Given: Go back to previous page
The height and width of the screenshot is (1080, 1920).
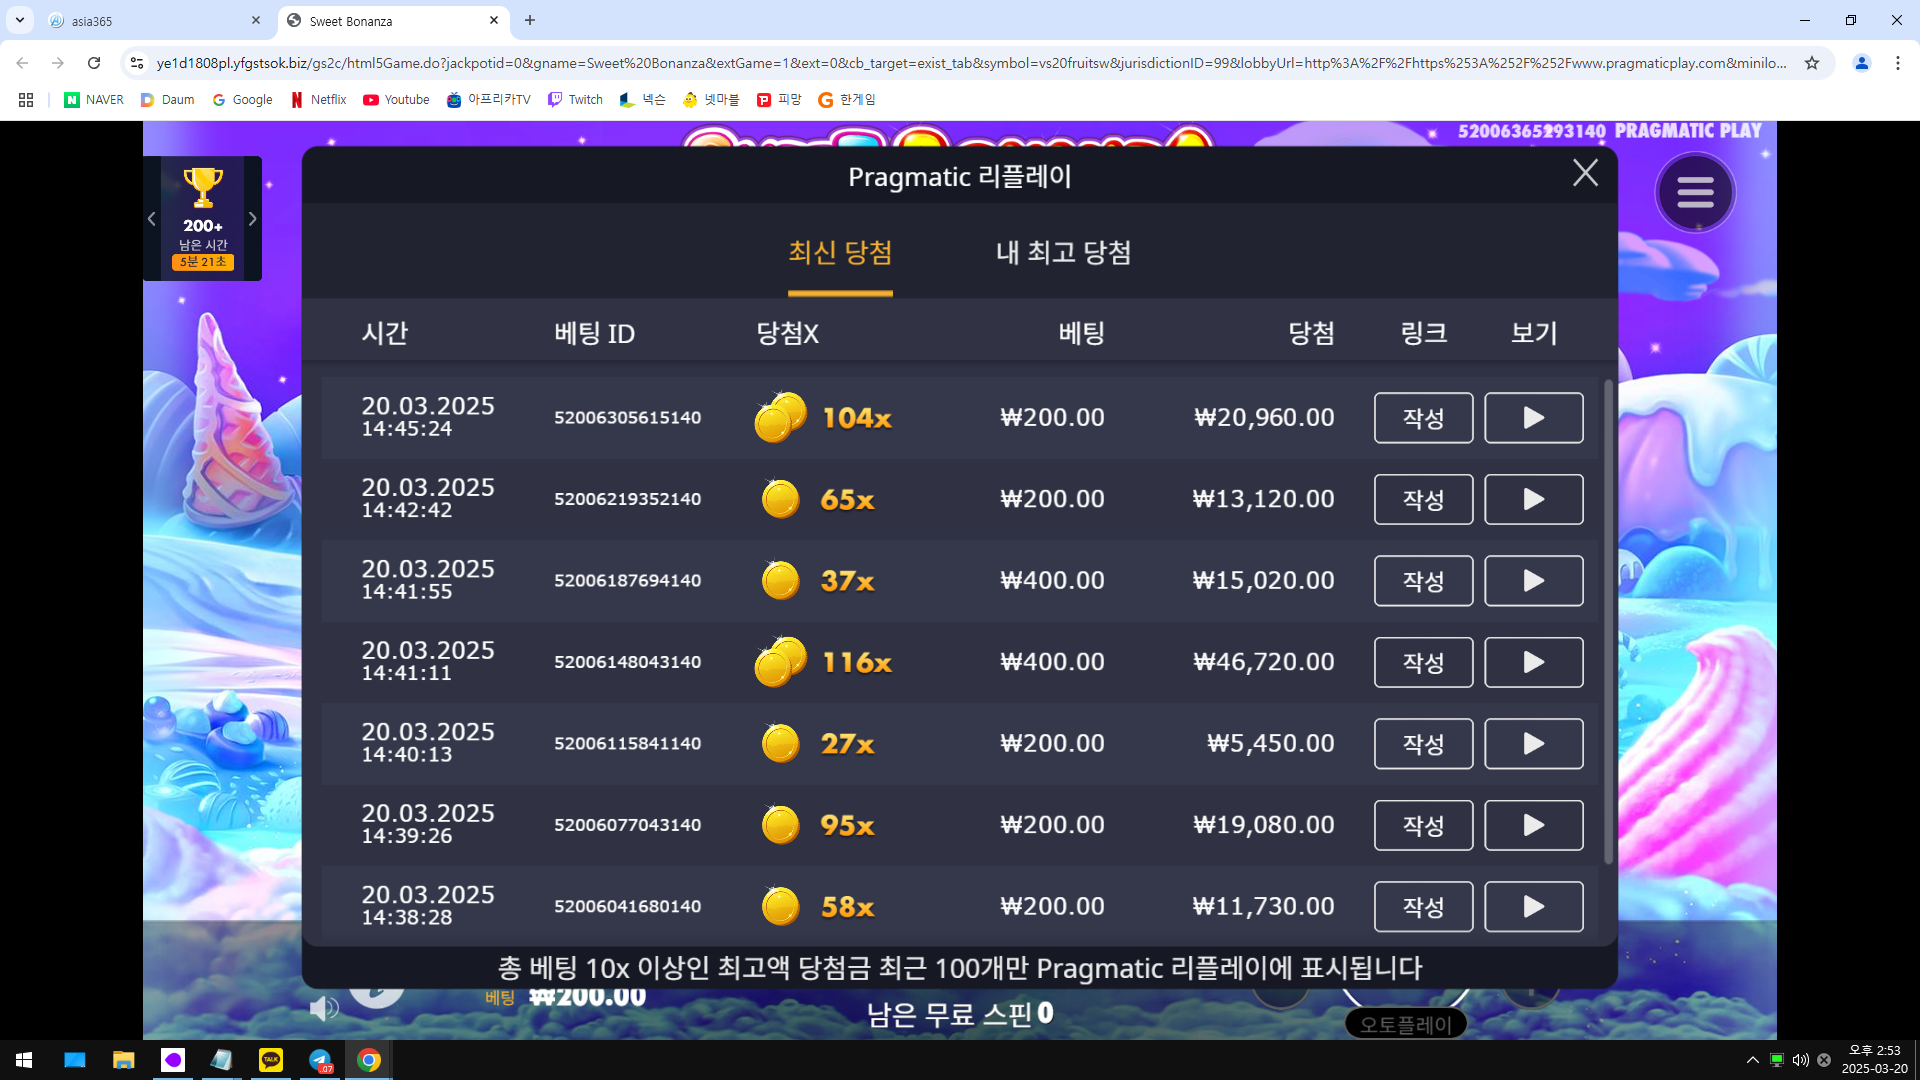Looking at the screenshot, I should point(22,63).
